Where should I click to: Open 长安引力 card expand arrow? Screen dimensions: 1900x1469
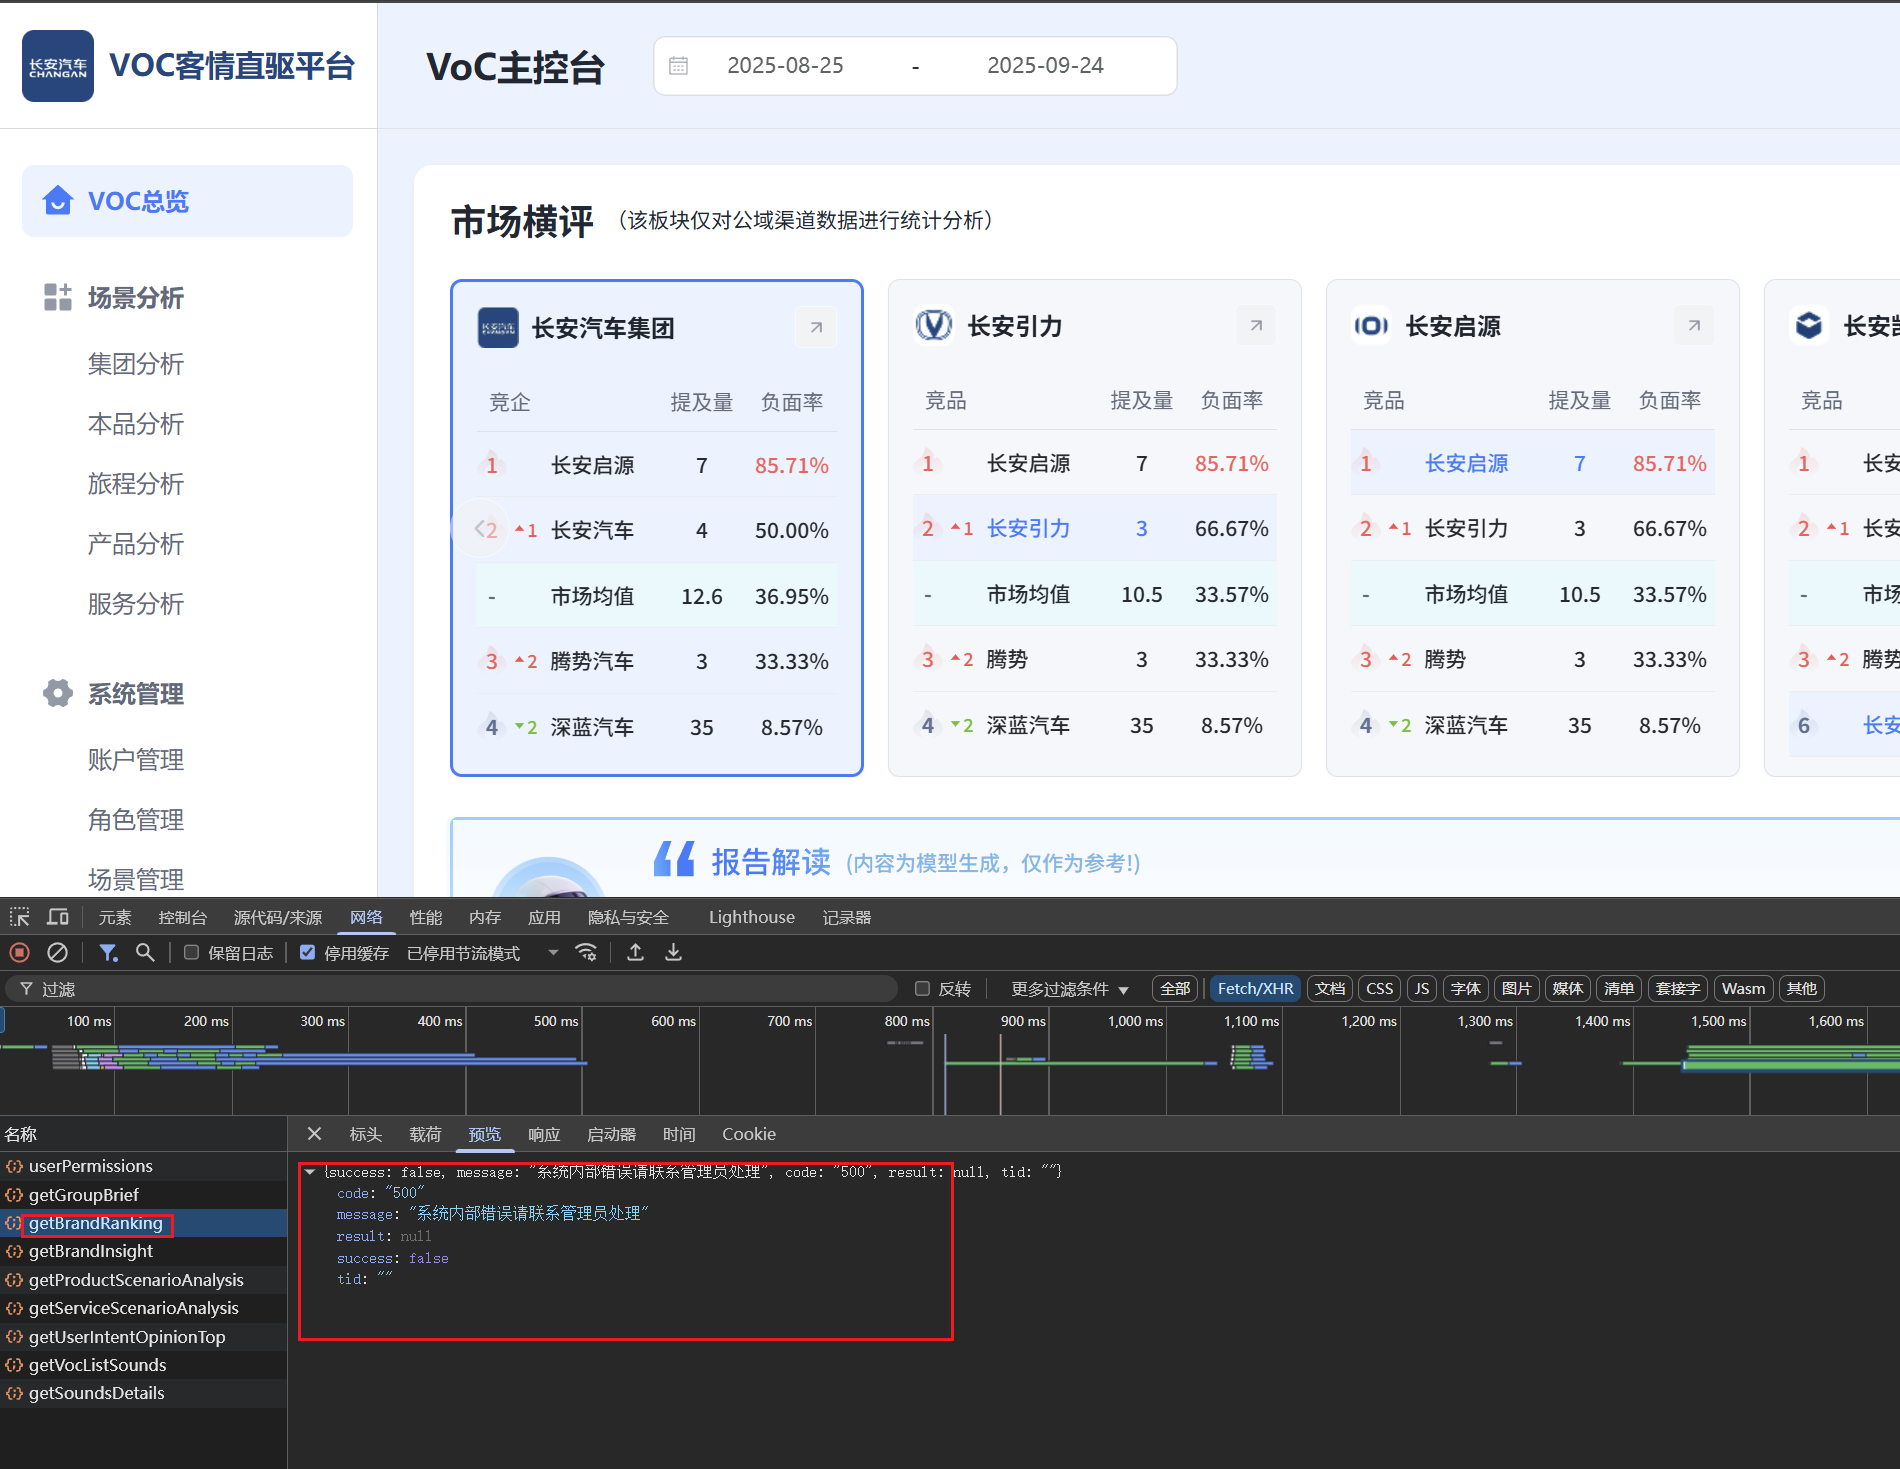[1256, 326]
